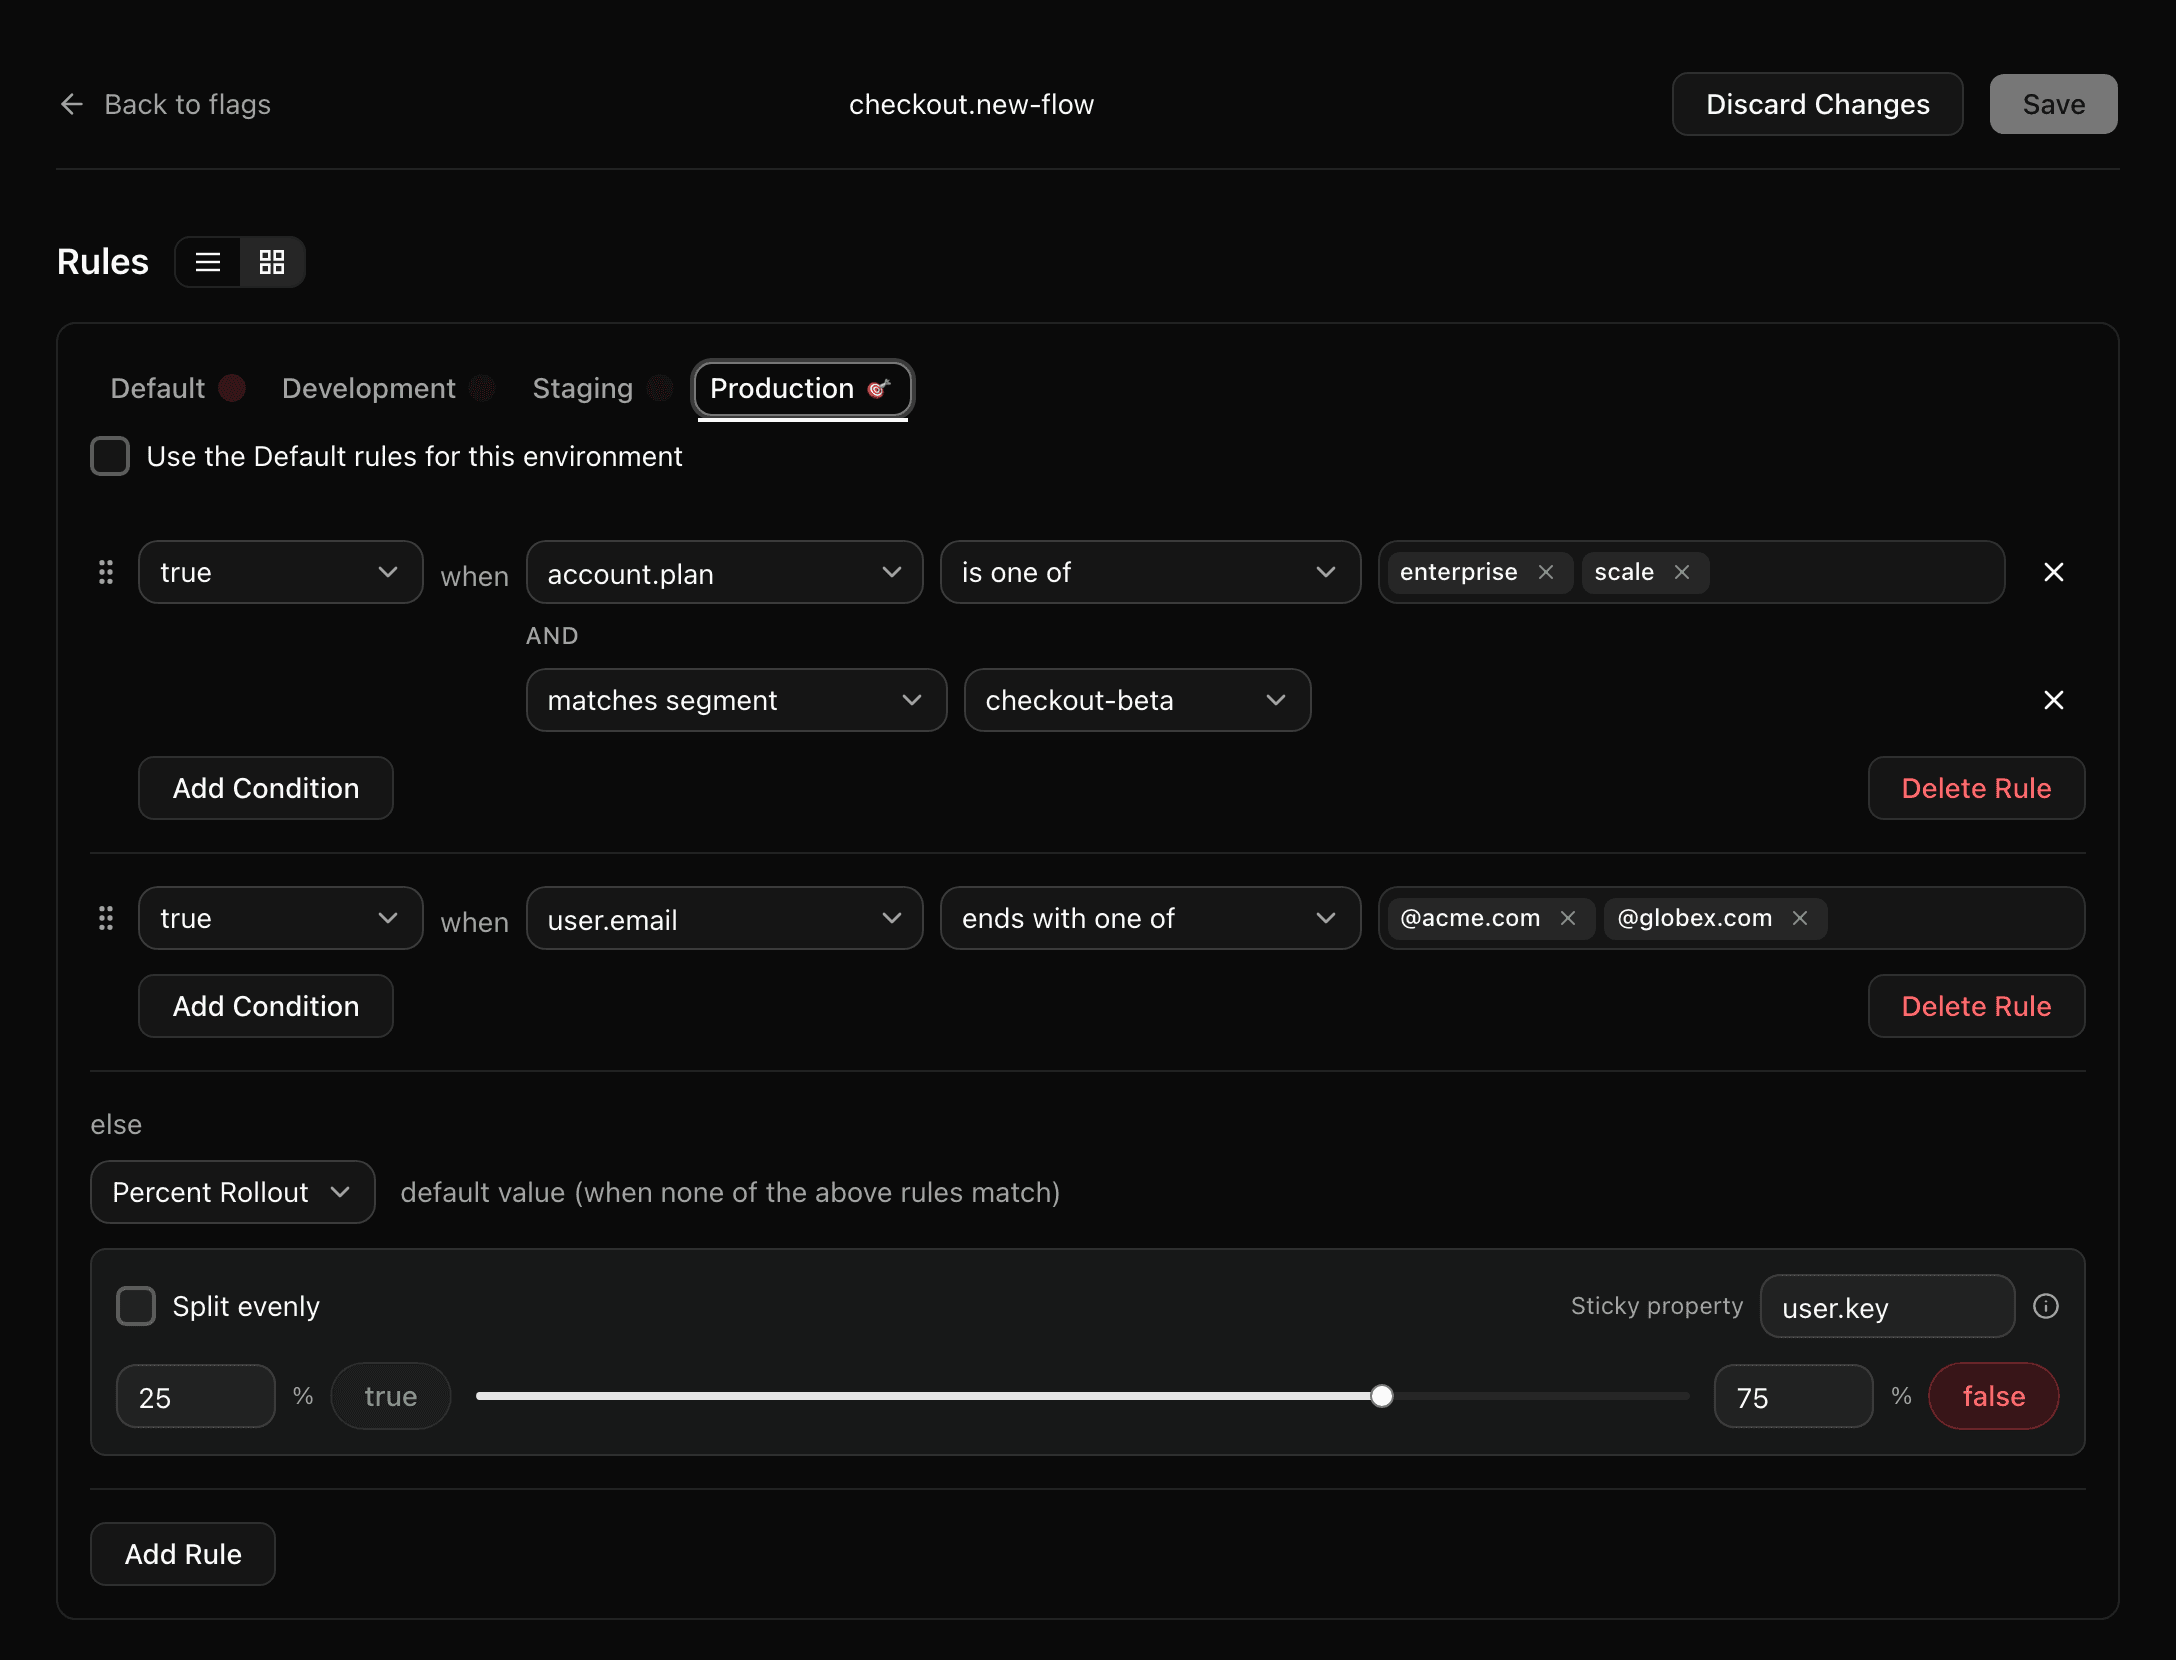The width and height of the screenshot is (2176, 1660).
Task: Click the Save button
Action: (2053, 104)
